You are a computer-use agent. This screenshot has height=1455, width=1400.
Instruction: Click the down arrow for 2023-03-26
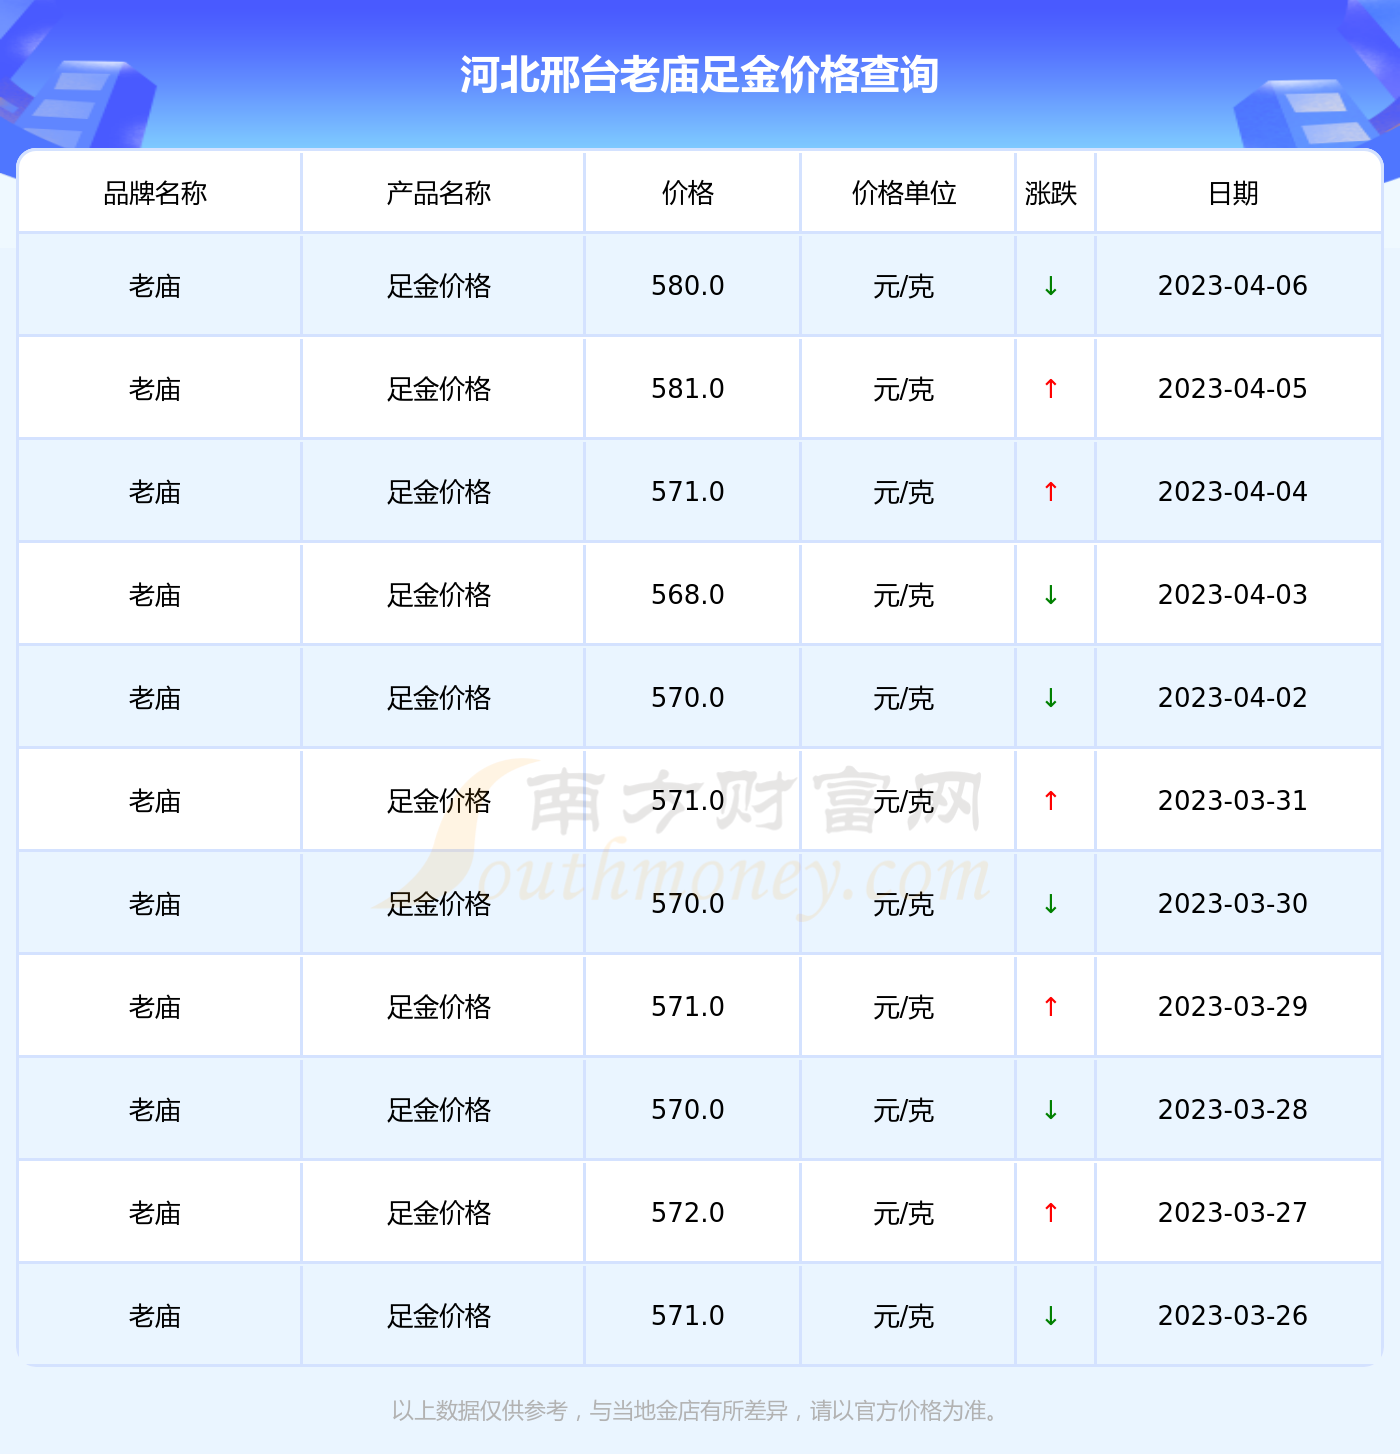pyautogui.click(x=1051, y=1316)
